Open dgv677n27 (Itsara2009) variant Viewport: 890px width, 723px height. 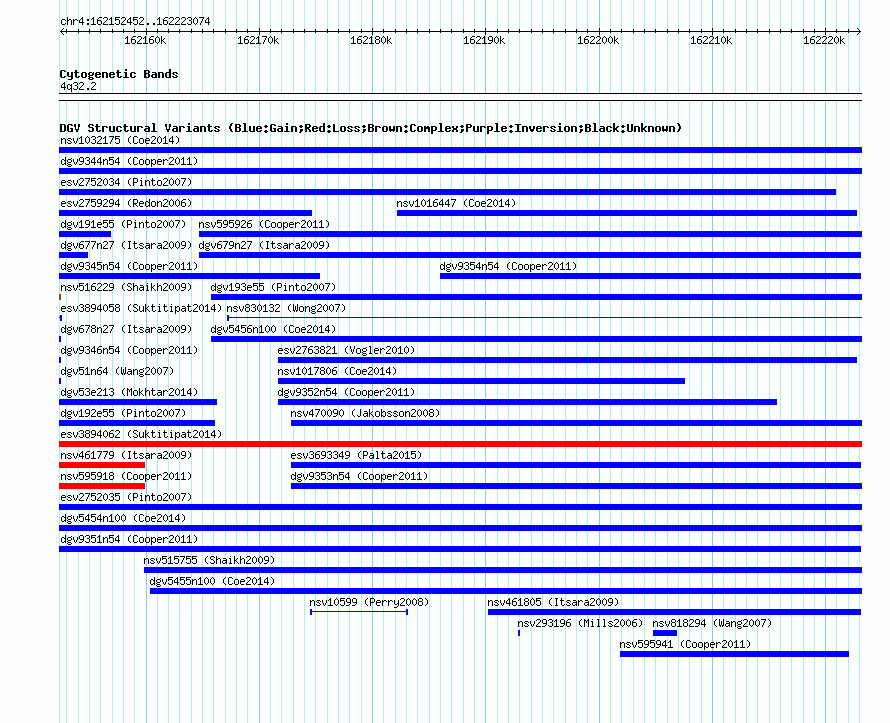[x=126, y=245]
